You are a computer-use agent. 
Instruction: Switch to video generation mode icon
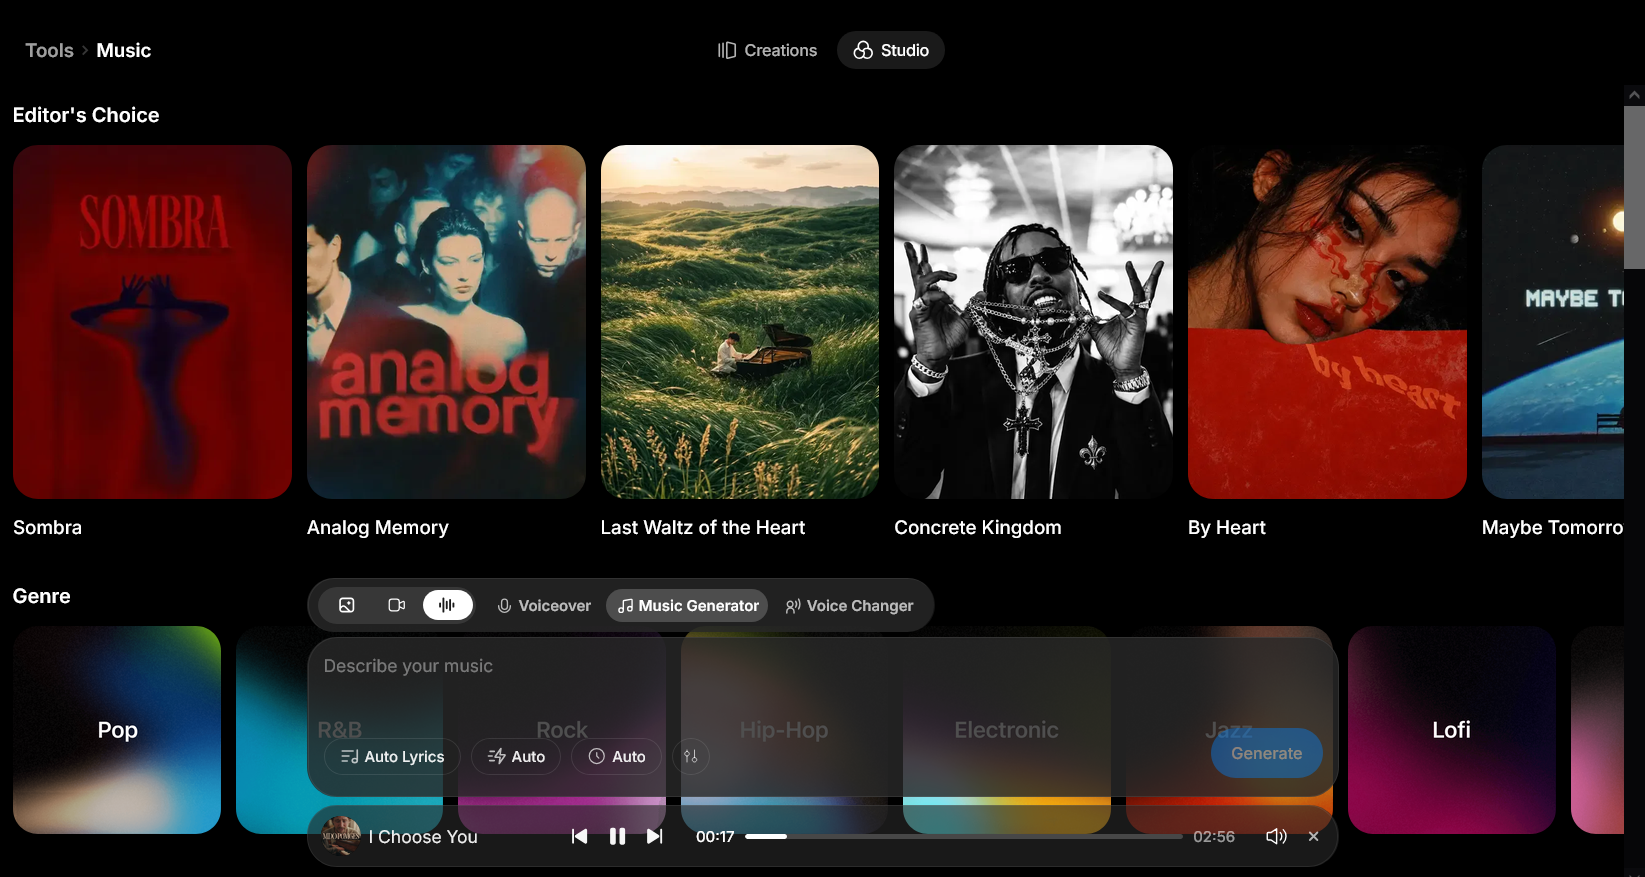[x=397, y=605]
